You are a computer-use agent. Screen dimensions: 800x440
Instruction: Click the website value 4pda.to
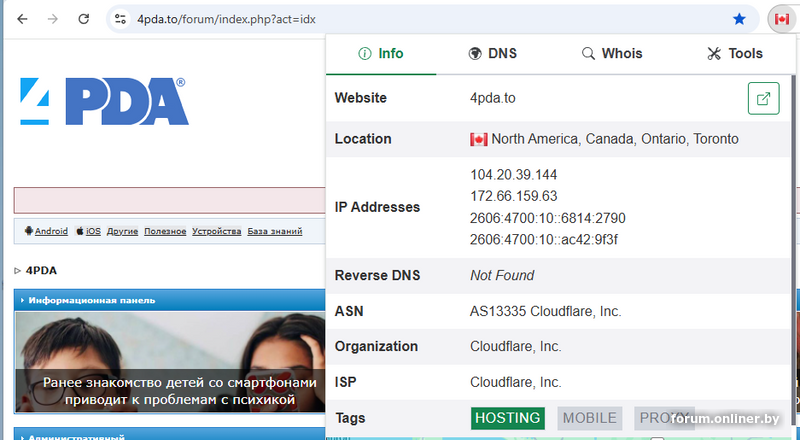(492, 98)
